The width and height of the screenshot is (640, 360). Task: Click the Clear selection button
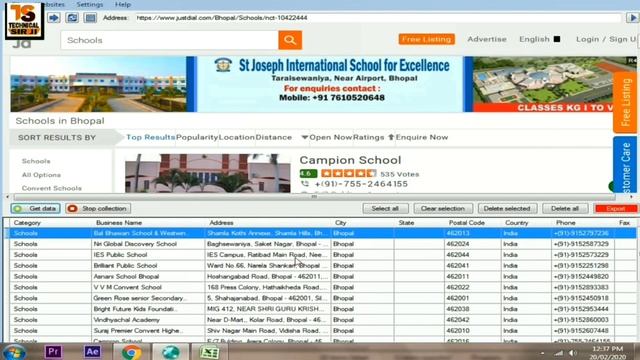[443, 209]
